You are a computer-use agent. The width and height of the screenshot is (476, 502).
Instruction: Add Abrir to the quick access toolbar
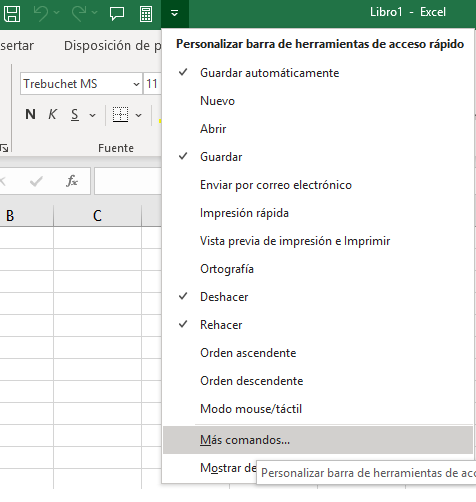pos(318,129)
